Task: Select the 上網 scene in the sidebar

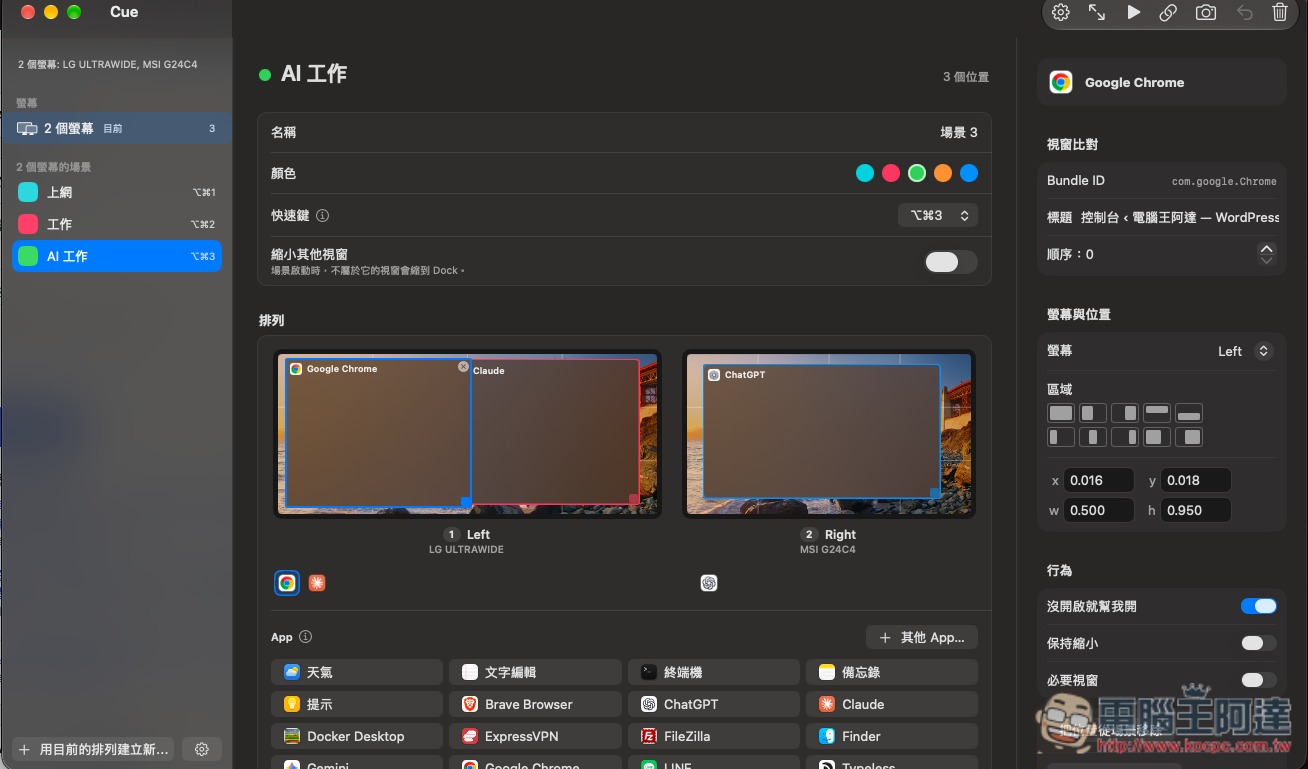Action: [x=116, y=192]
